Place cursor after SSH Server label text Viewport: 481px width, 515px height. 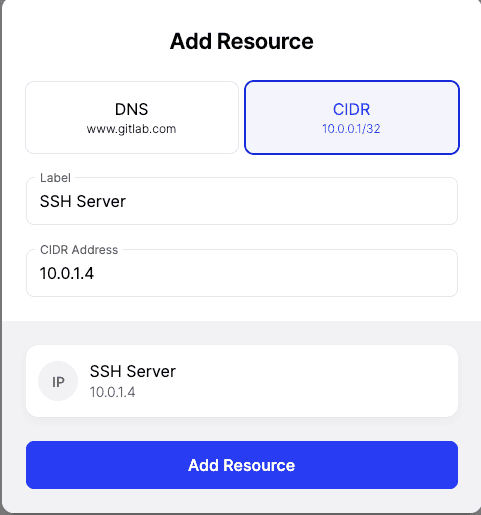click(x=127, y=201)
